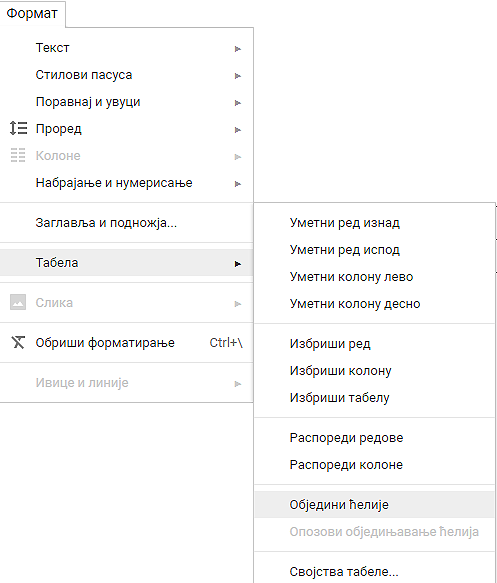Open the Формат menu tab

pyautogui.click(x=32, y=13)
